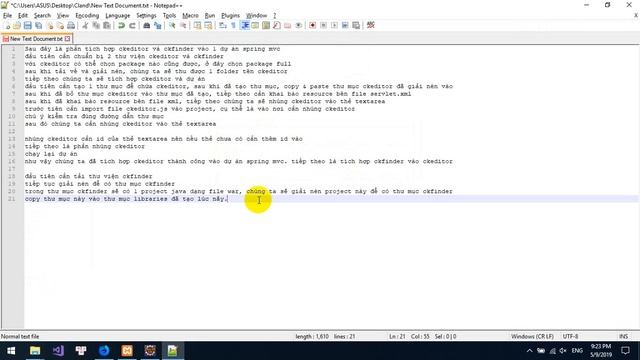The height and width of the screenshot is (360, 640).
Task: Undo the last edit via toolbar
Action: pos(121,26)
